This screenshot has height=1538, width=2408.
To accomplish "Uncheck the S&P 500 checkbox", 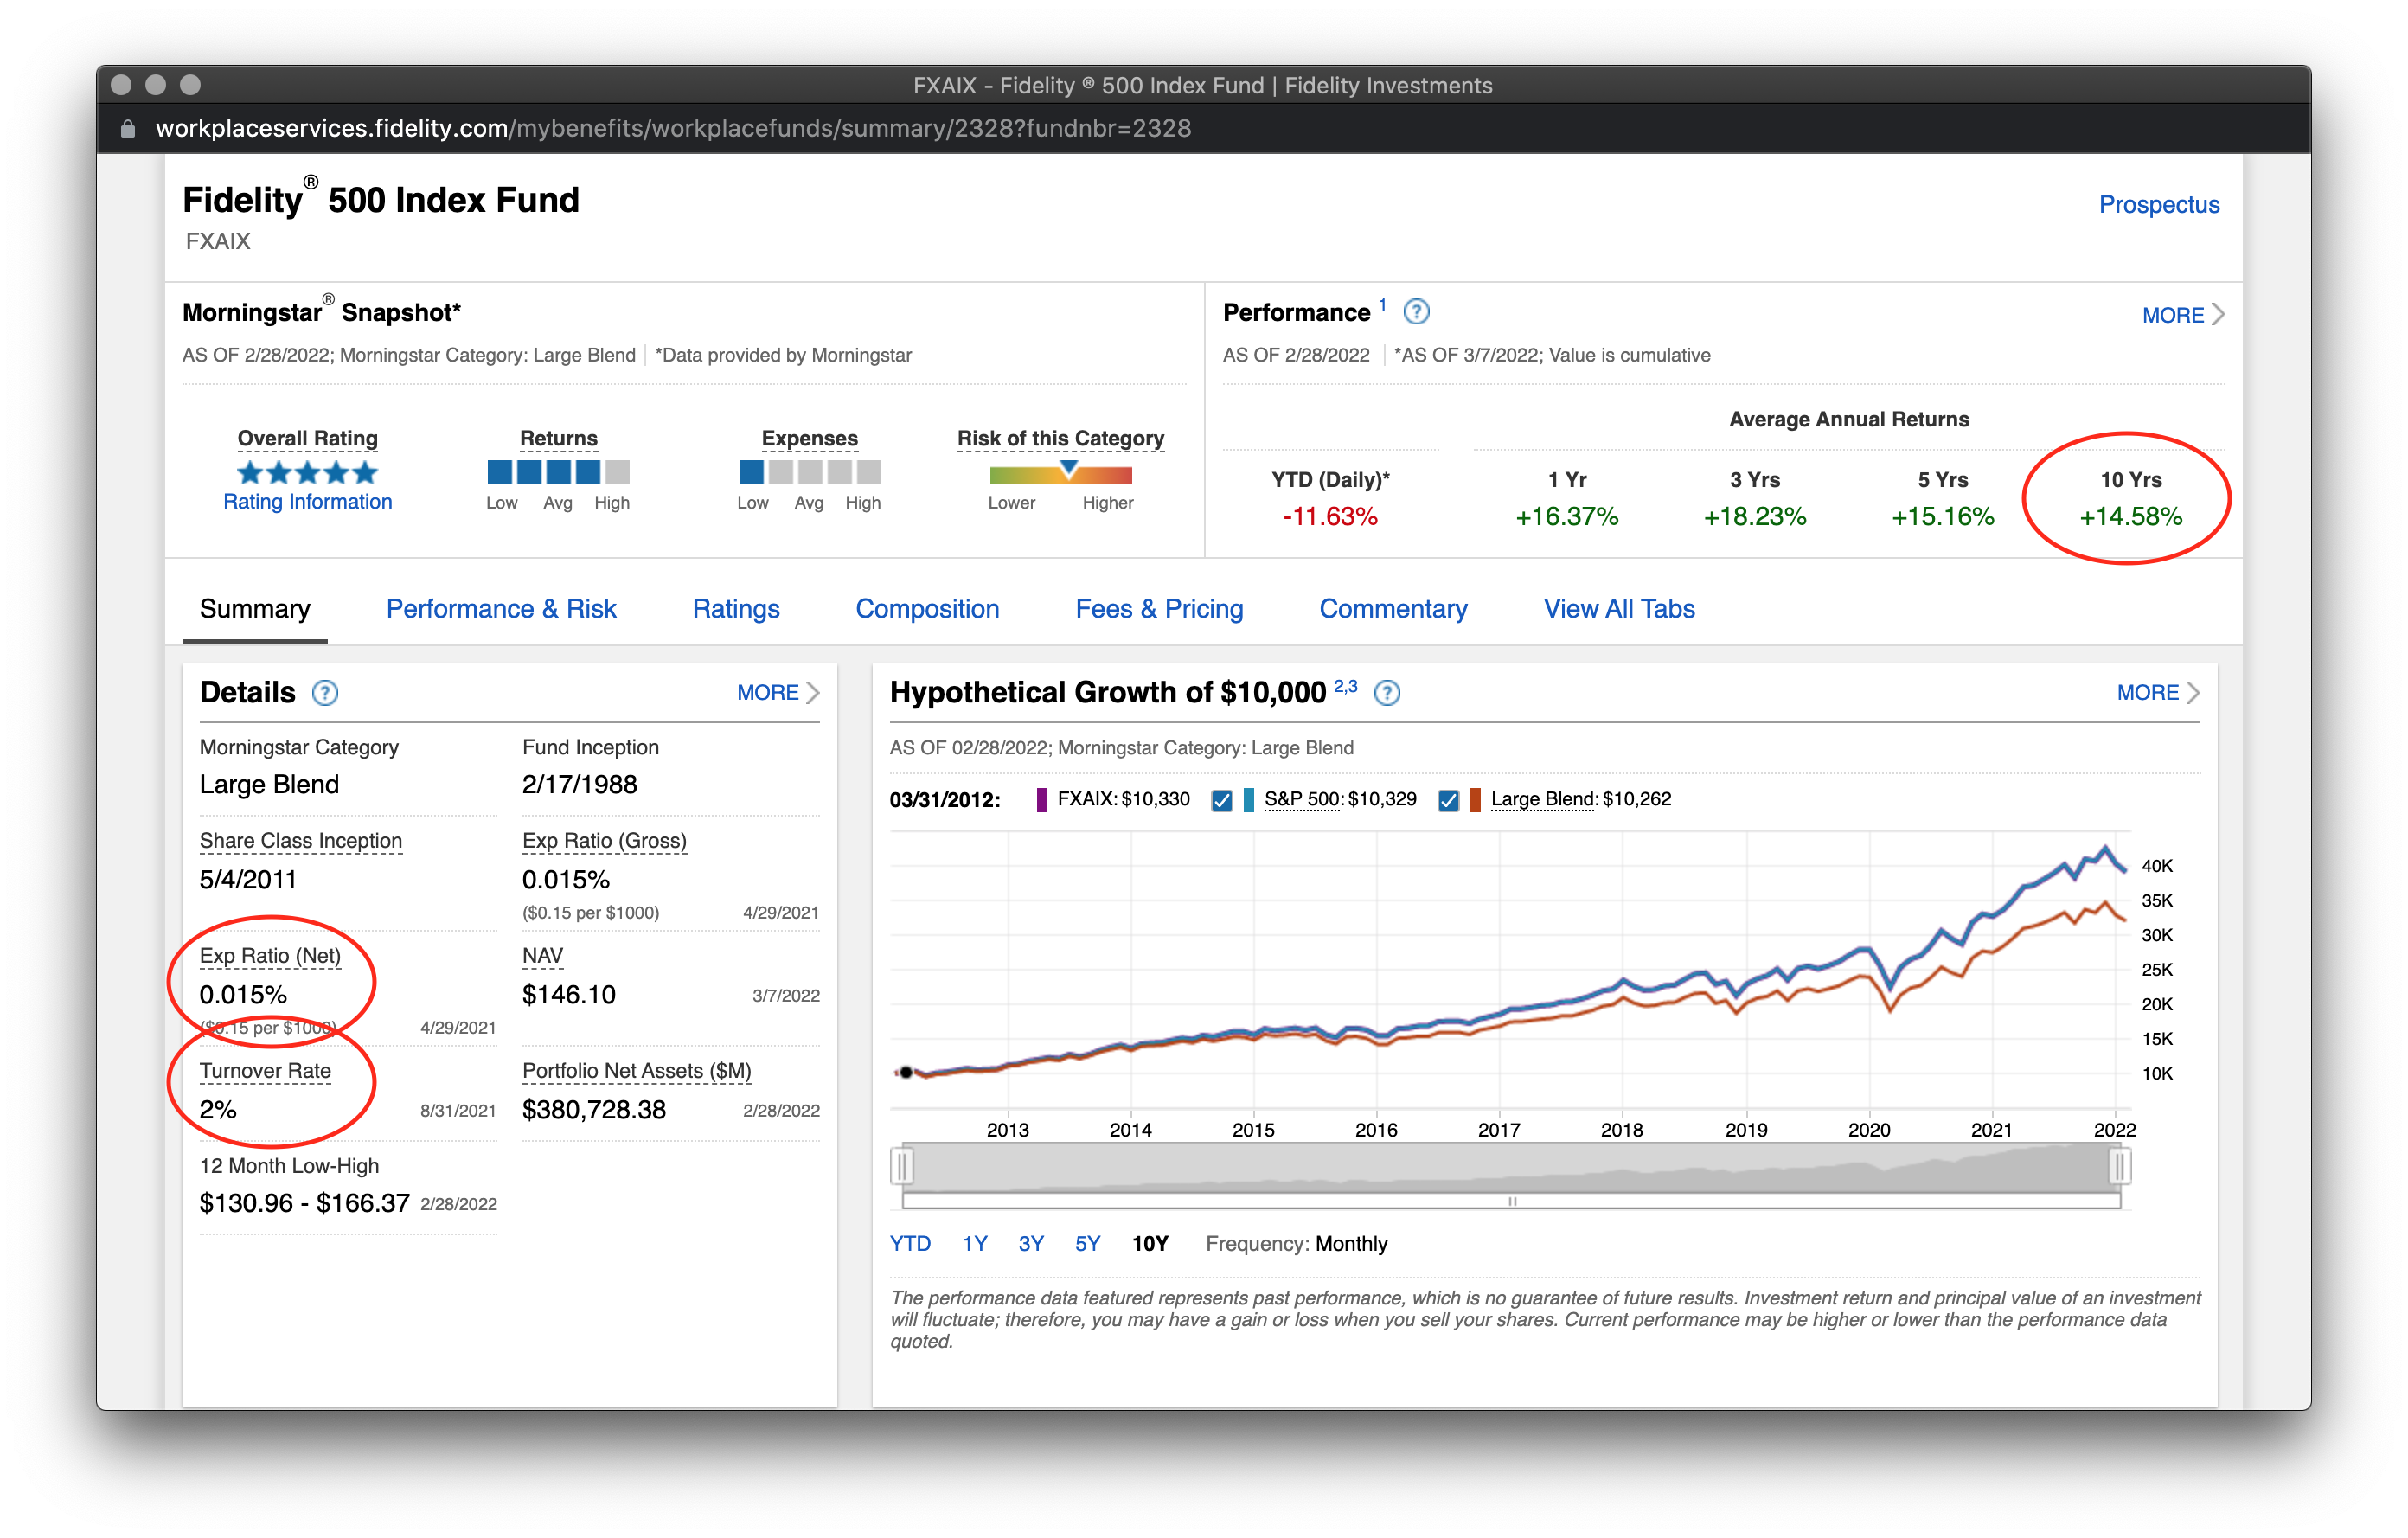I will (x=1221, y=800).
